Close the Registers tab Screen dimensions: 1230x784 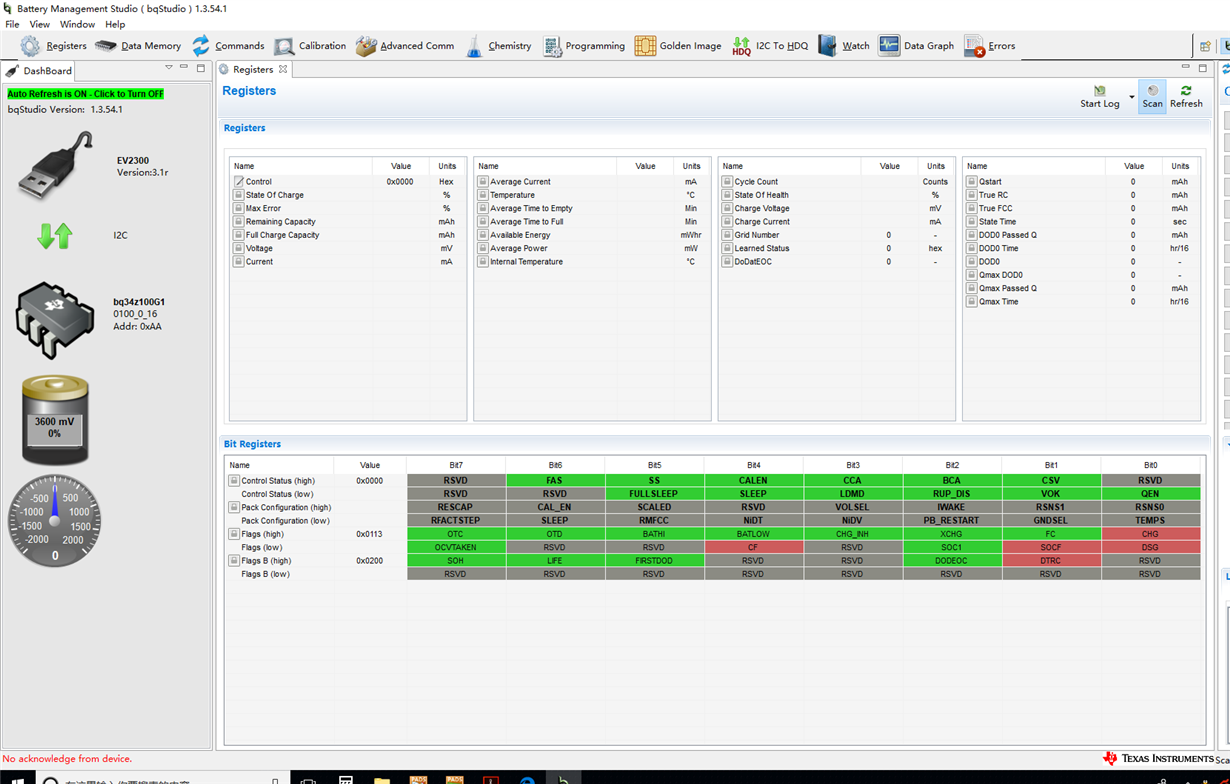(x=283, y=69)
